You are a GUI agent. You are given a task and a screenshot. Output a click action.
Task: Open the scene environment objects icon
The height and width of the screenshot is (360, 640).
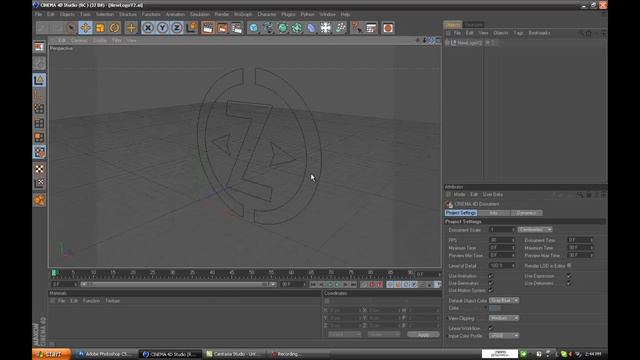point(326,28)
